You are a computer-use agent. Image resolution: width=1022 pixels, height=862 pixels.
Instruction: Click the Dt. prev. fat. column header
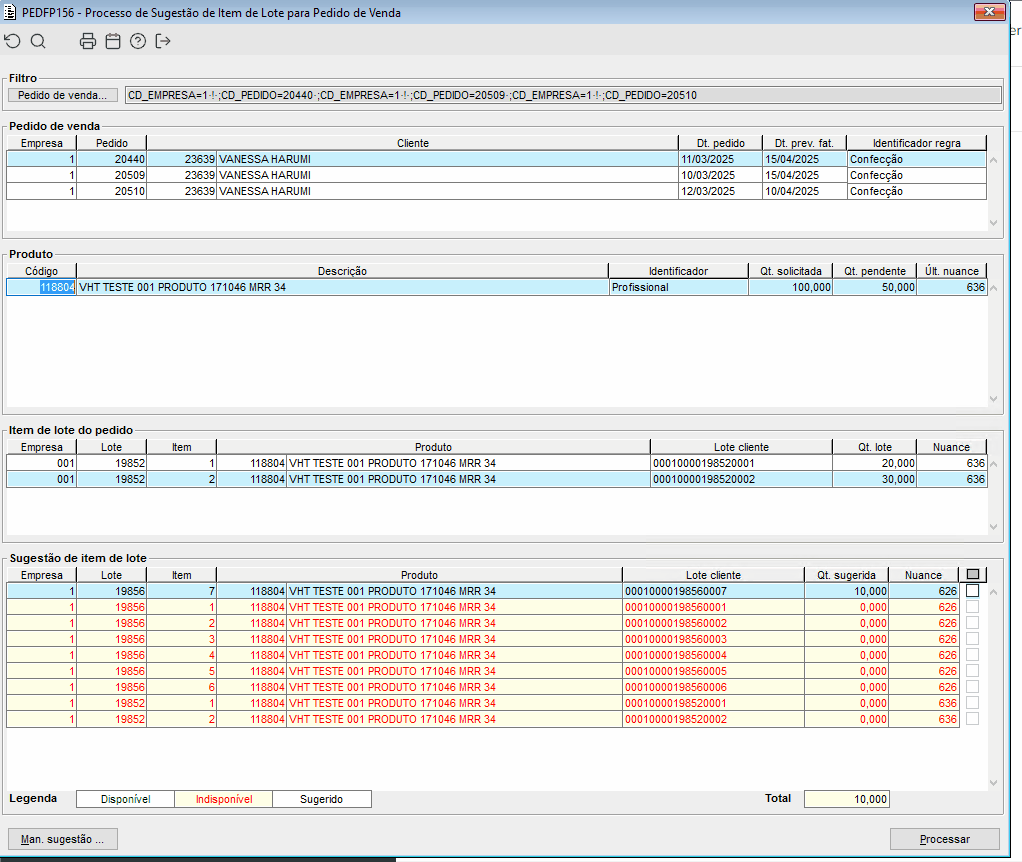click(804, 143)
